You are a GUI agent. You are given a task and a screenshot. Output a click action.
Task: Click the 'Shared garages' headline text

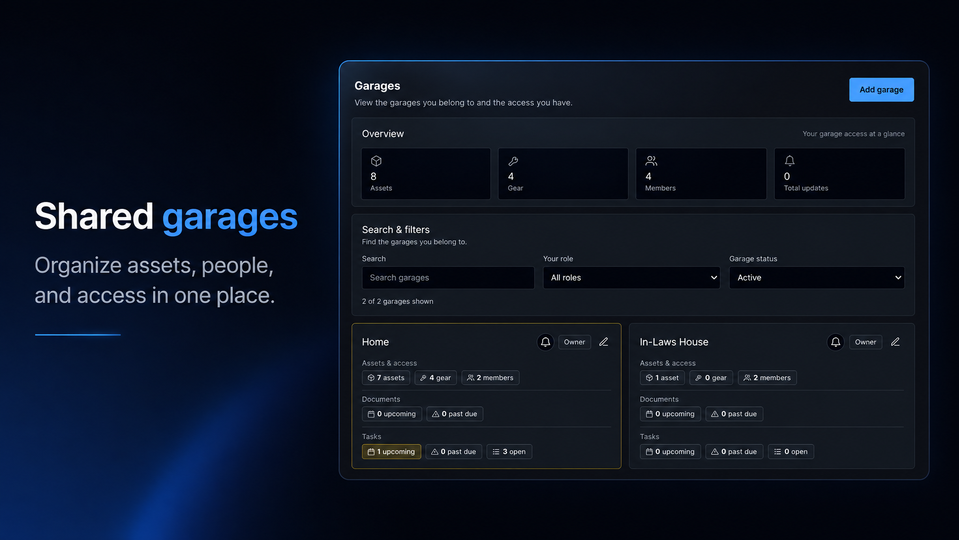(x=166, y=216)
